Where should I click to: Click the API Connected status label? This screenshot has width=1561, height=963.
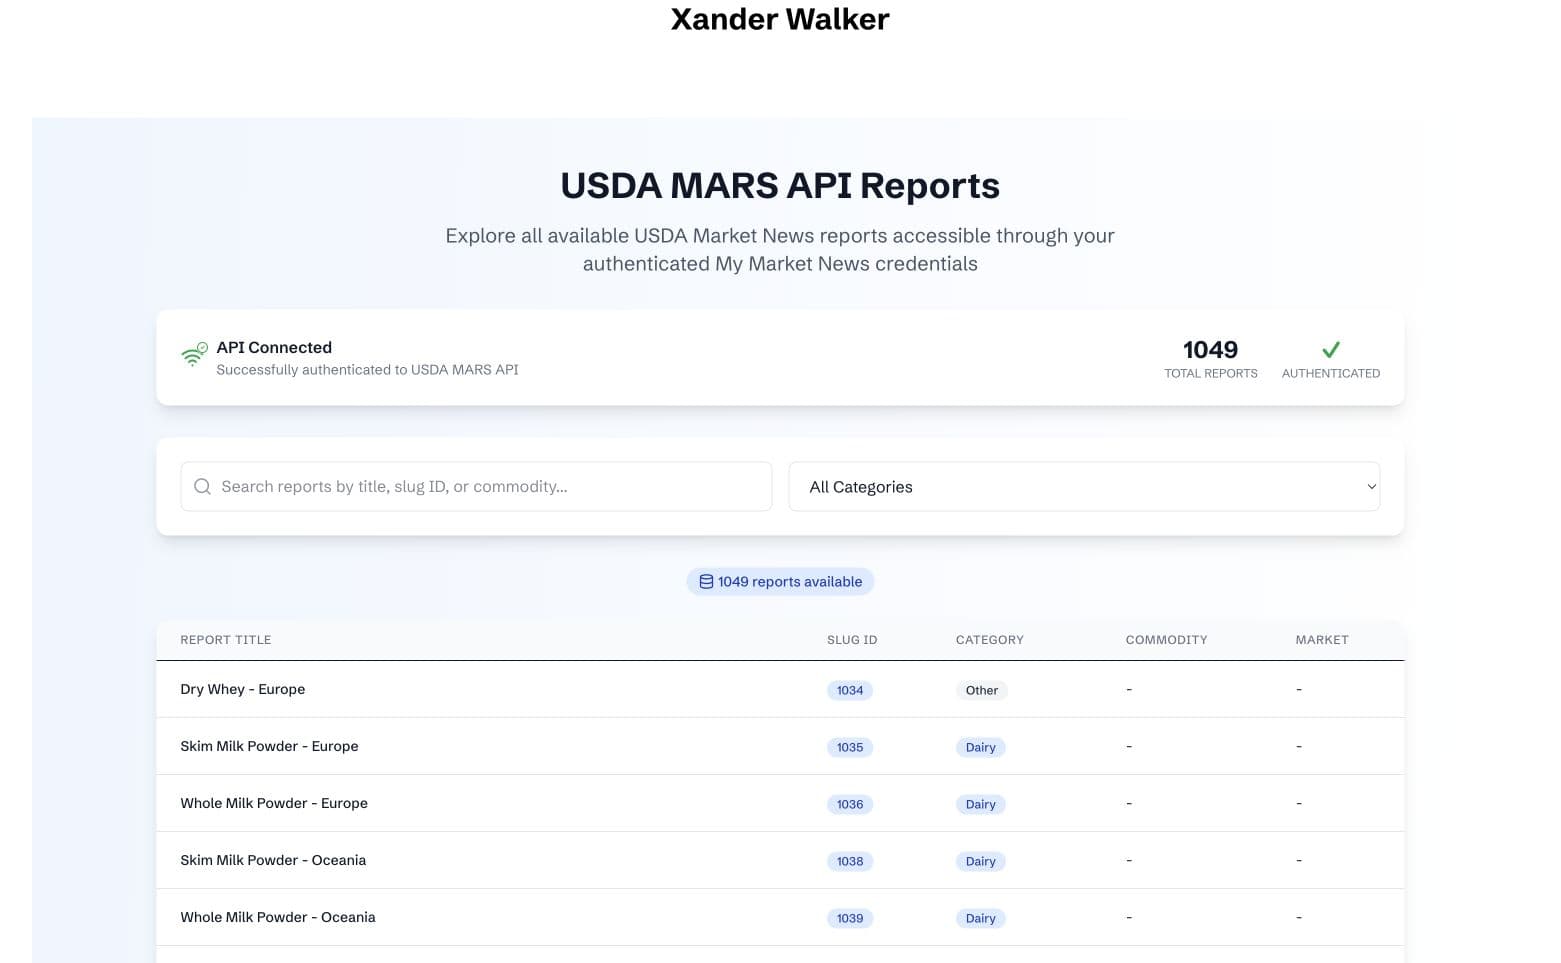pos(274,348)
